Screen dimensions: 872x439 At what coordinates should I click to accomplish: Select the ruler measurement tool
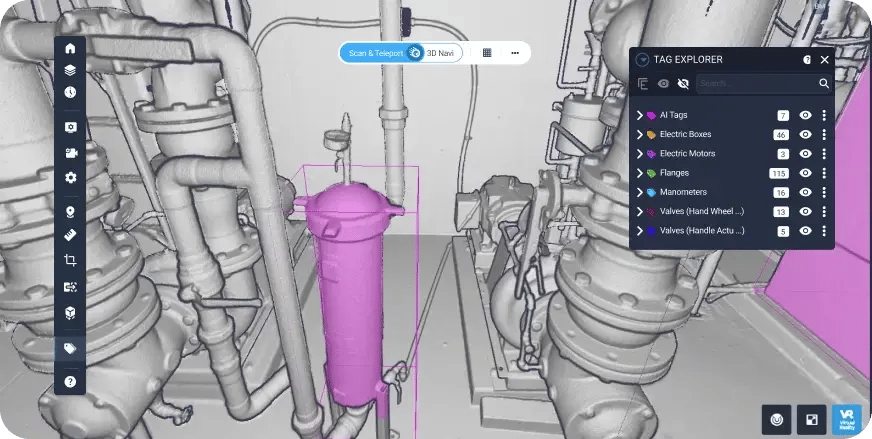[x=70, y=235]
